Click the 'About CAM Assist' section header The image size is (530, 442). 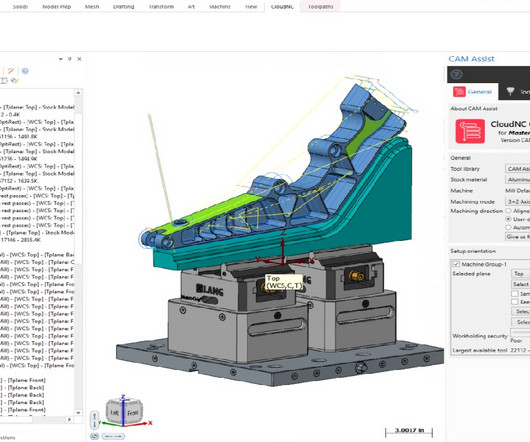pyautogui.click(x=474, y=108)
